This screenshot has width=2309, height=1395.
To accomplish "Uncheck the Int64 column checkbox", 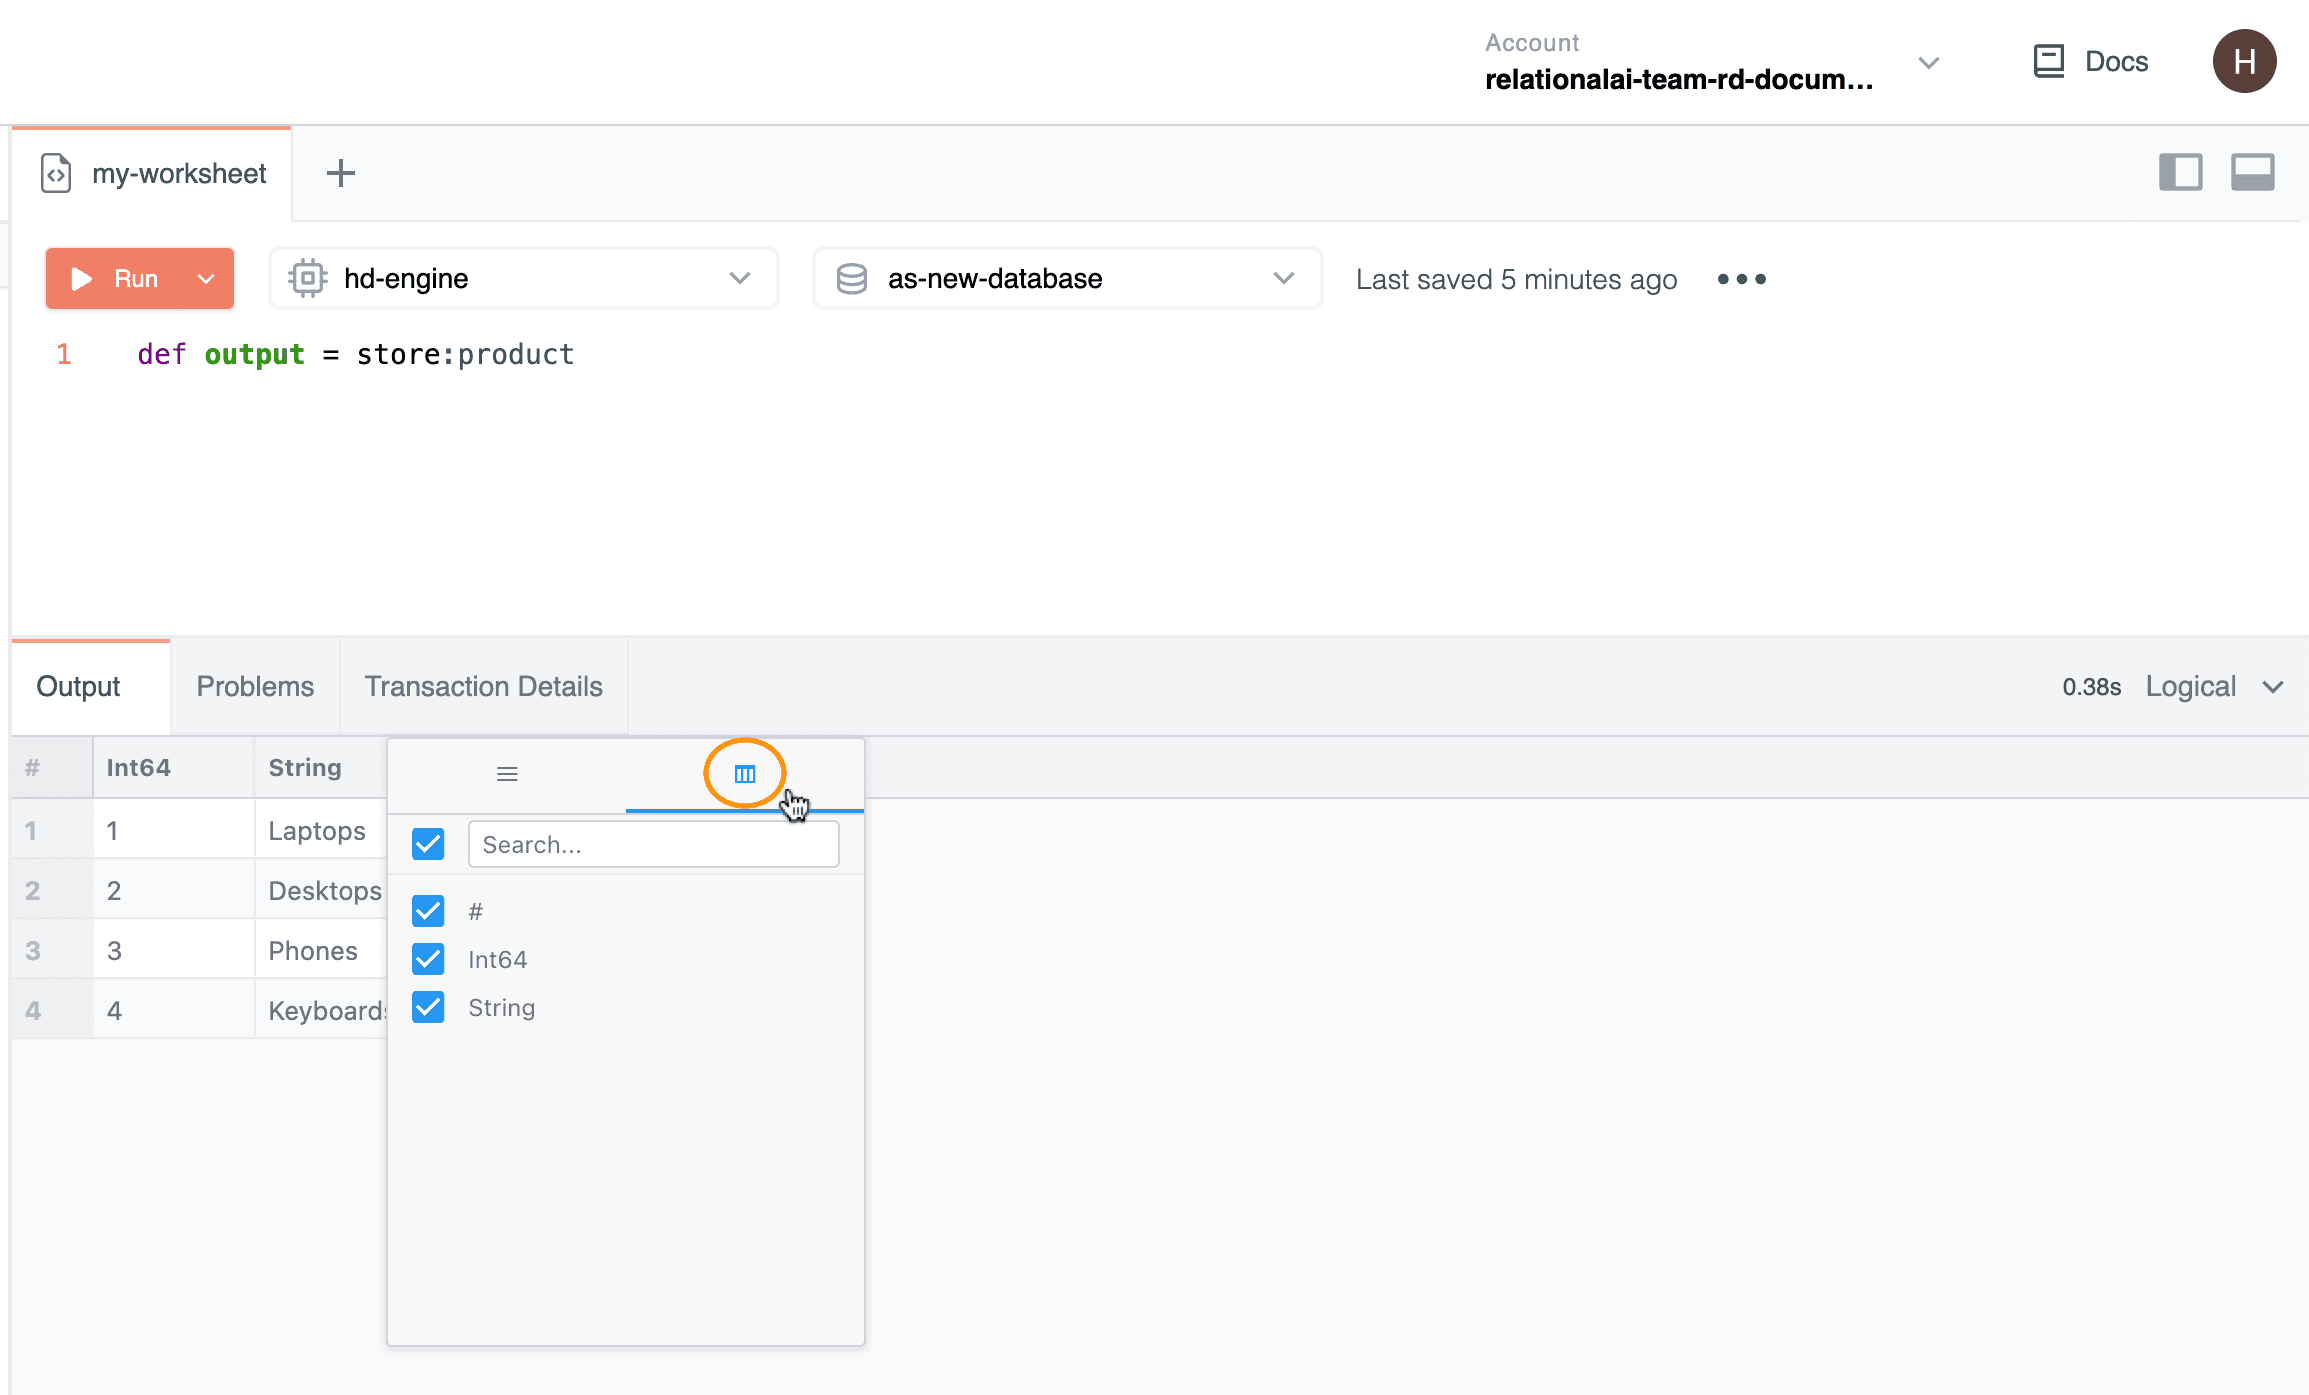I will click(x=428, y=959).
